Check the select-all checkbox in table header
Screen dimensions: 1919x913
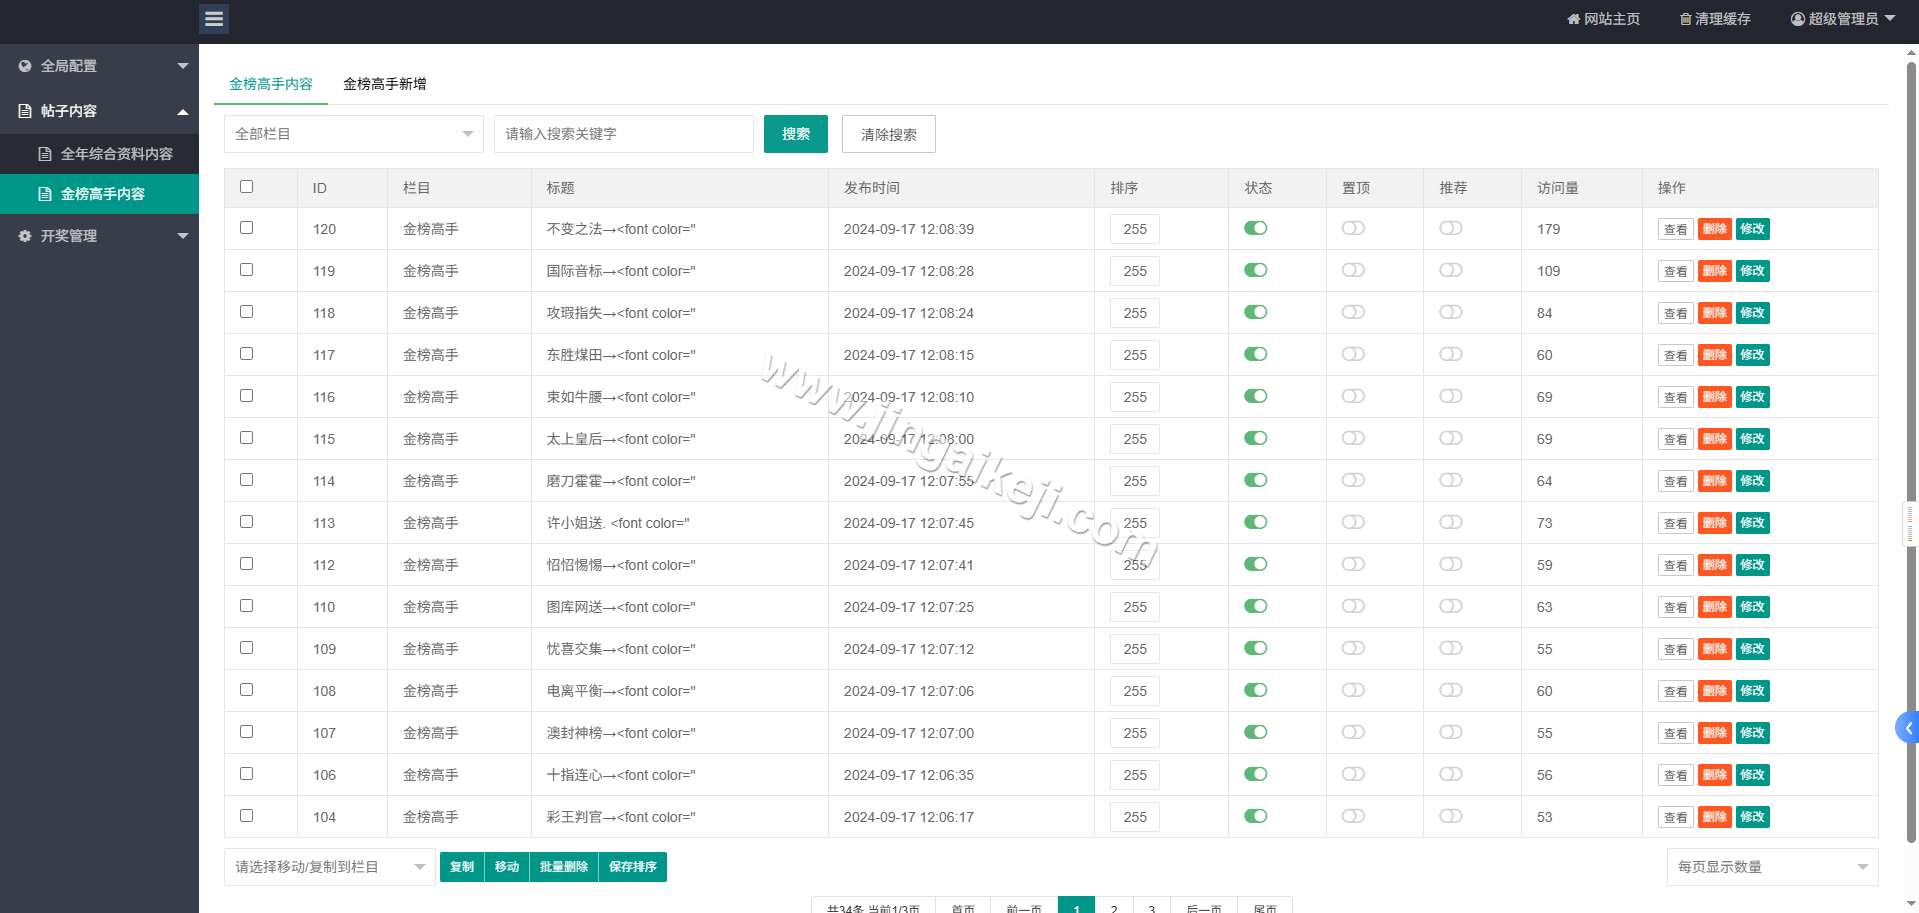pos(246,186)
